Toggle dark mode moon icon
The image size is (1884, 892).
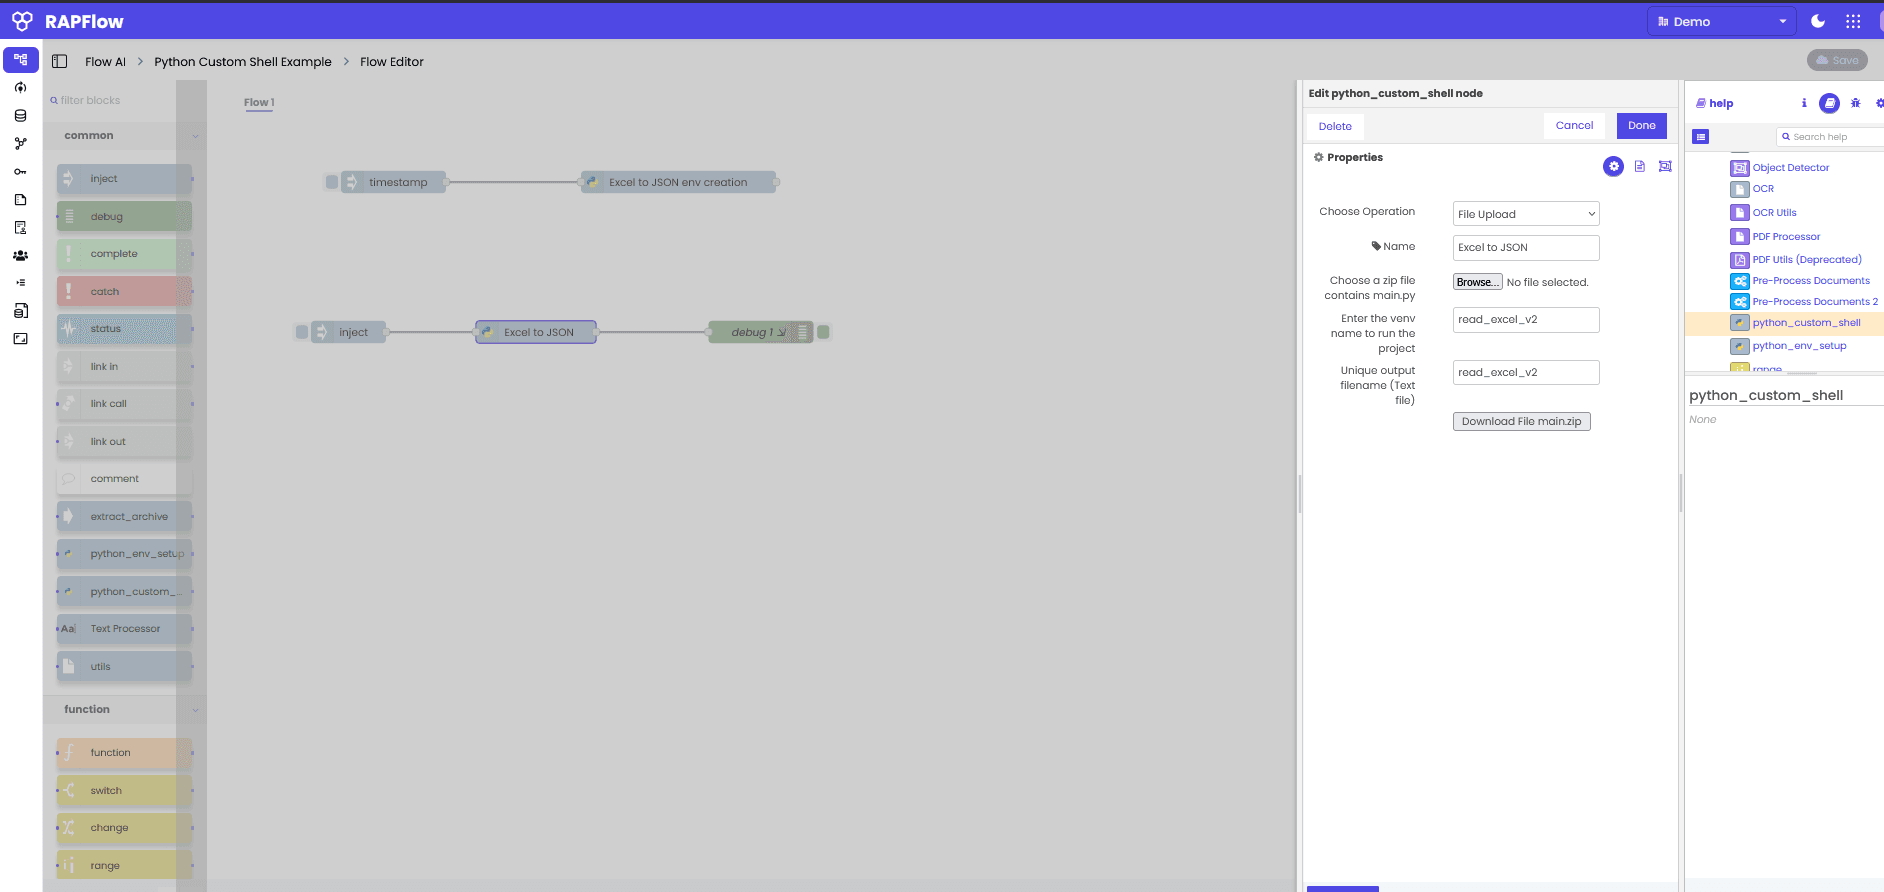[1818, 21]
